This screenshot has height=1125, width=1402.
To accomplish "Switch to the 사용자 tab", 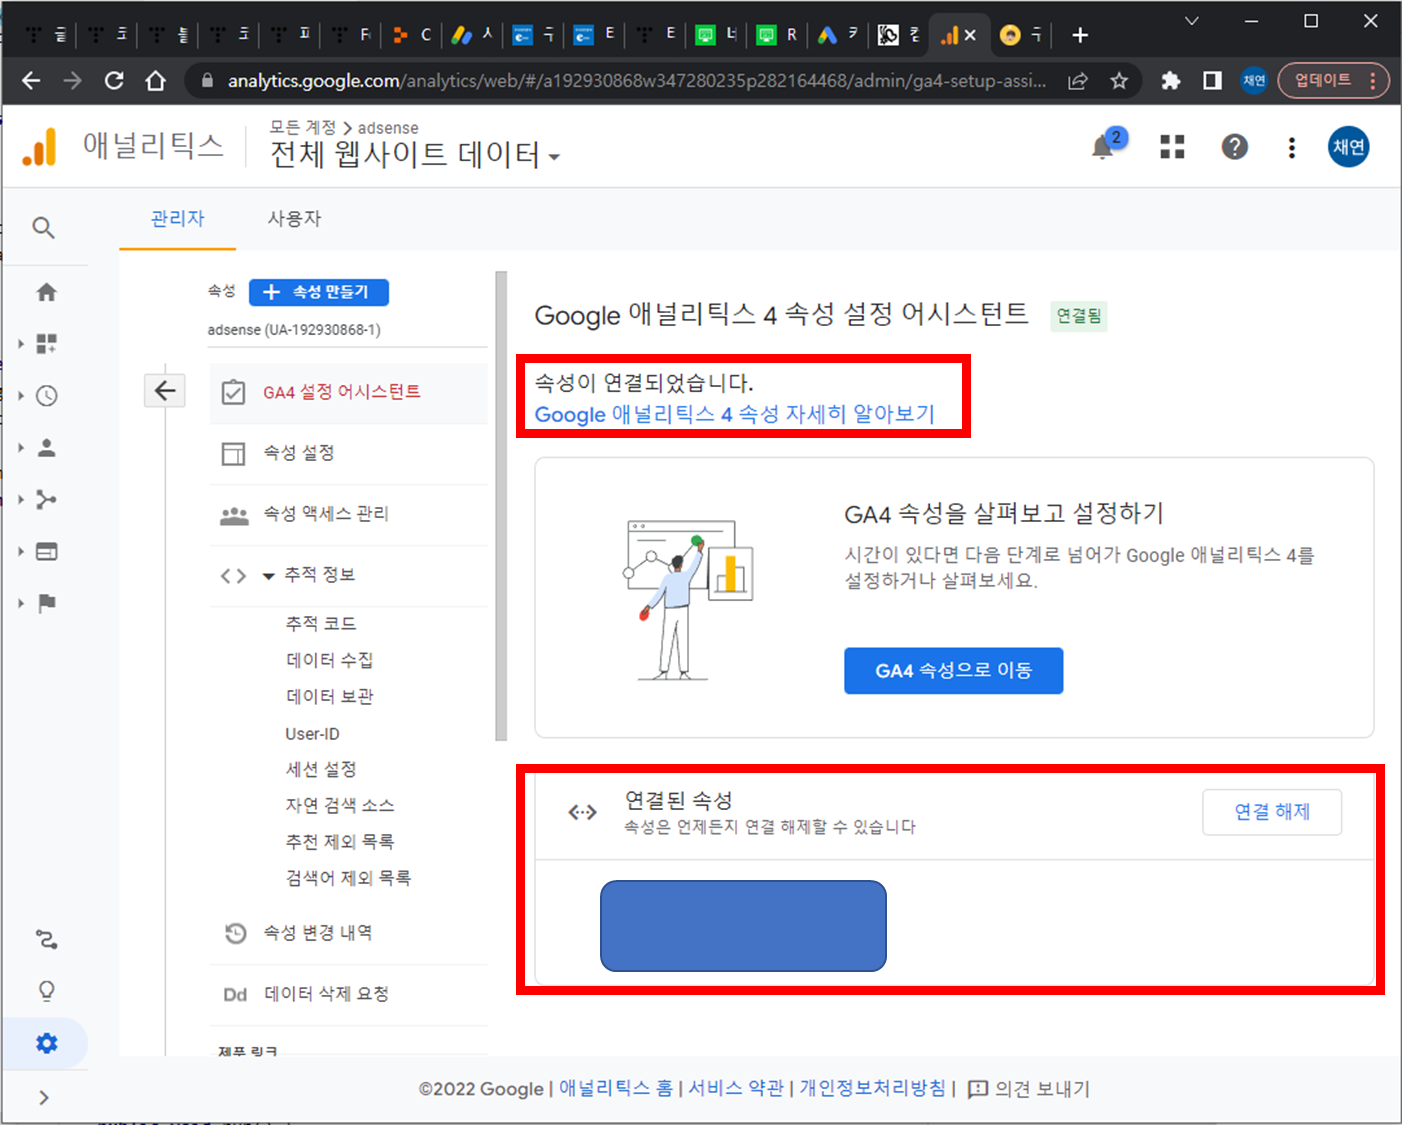I will pyautogui.click(x=294, y=218).
